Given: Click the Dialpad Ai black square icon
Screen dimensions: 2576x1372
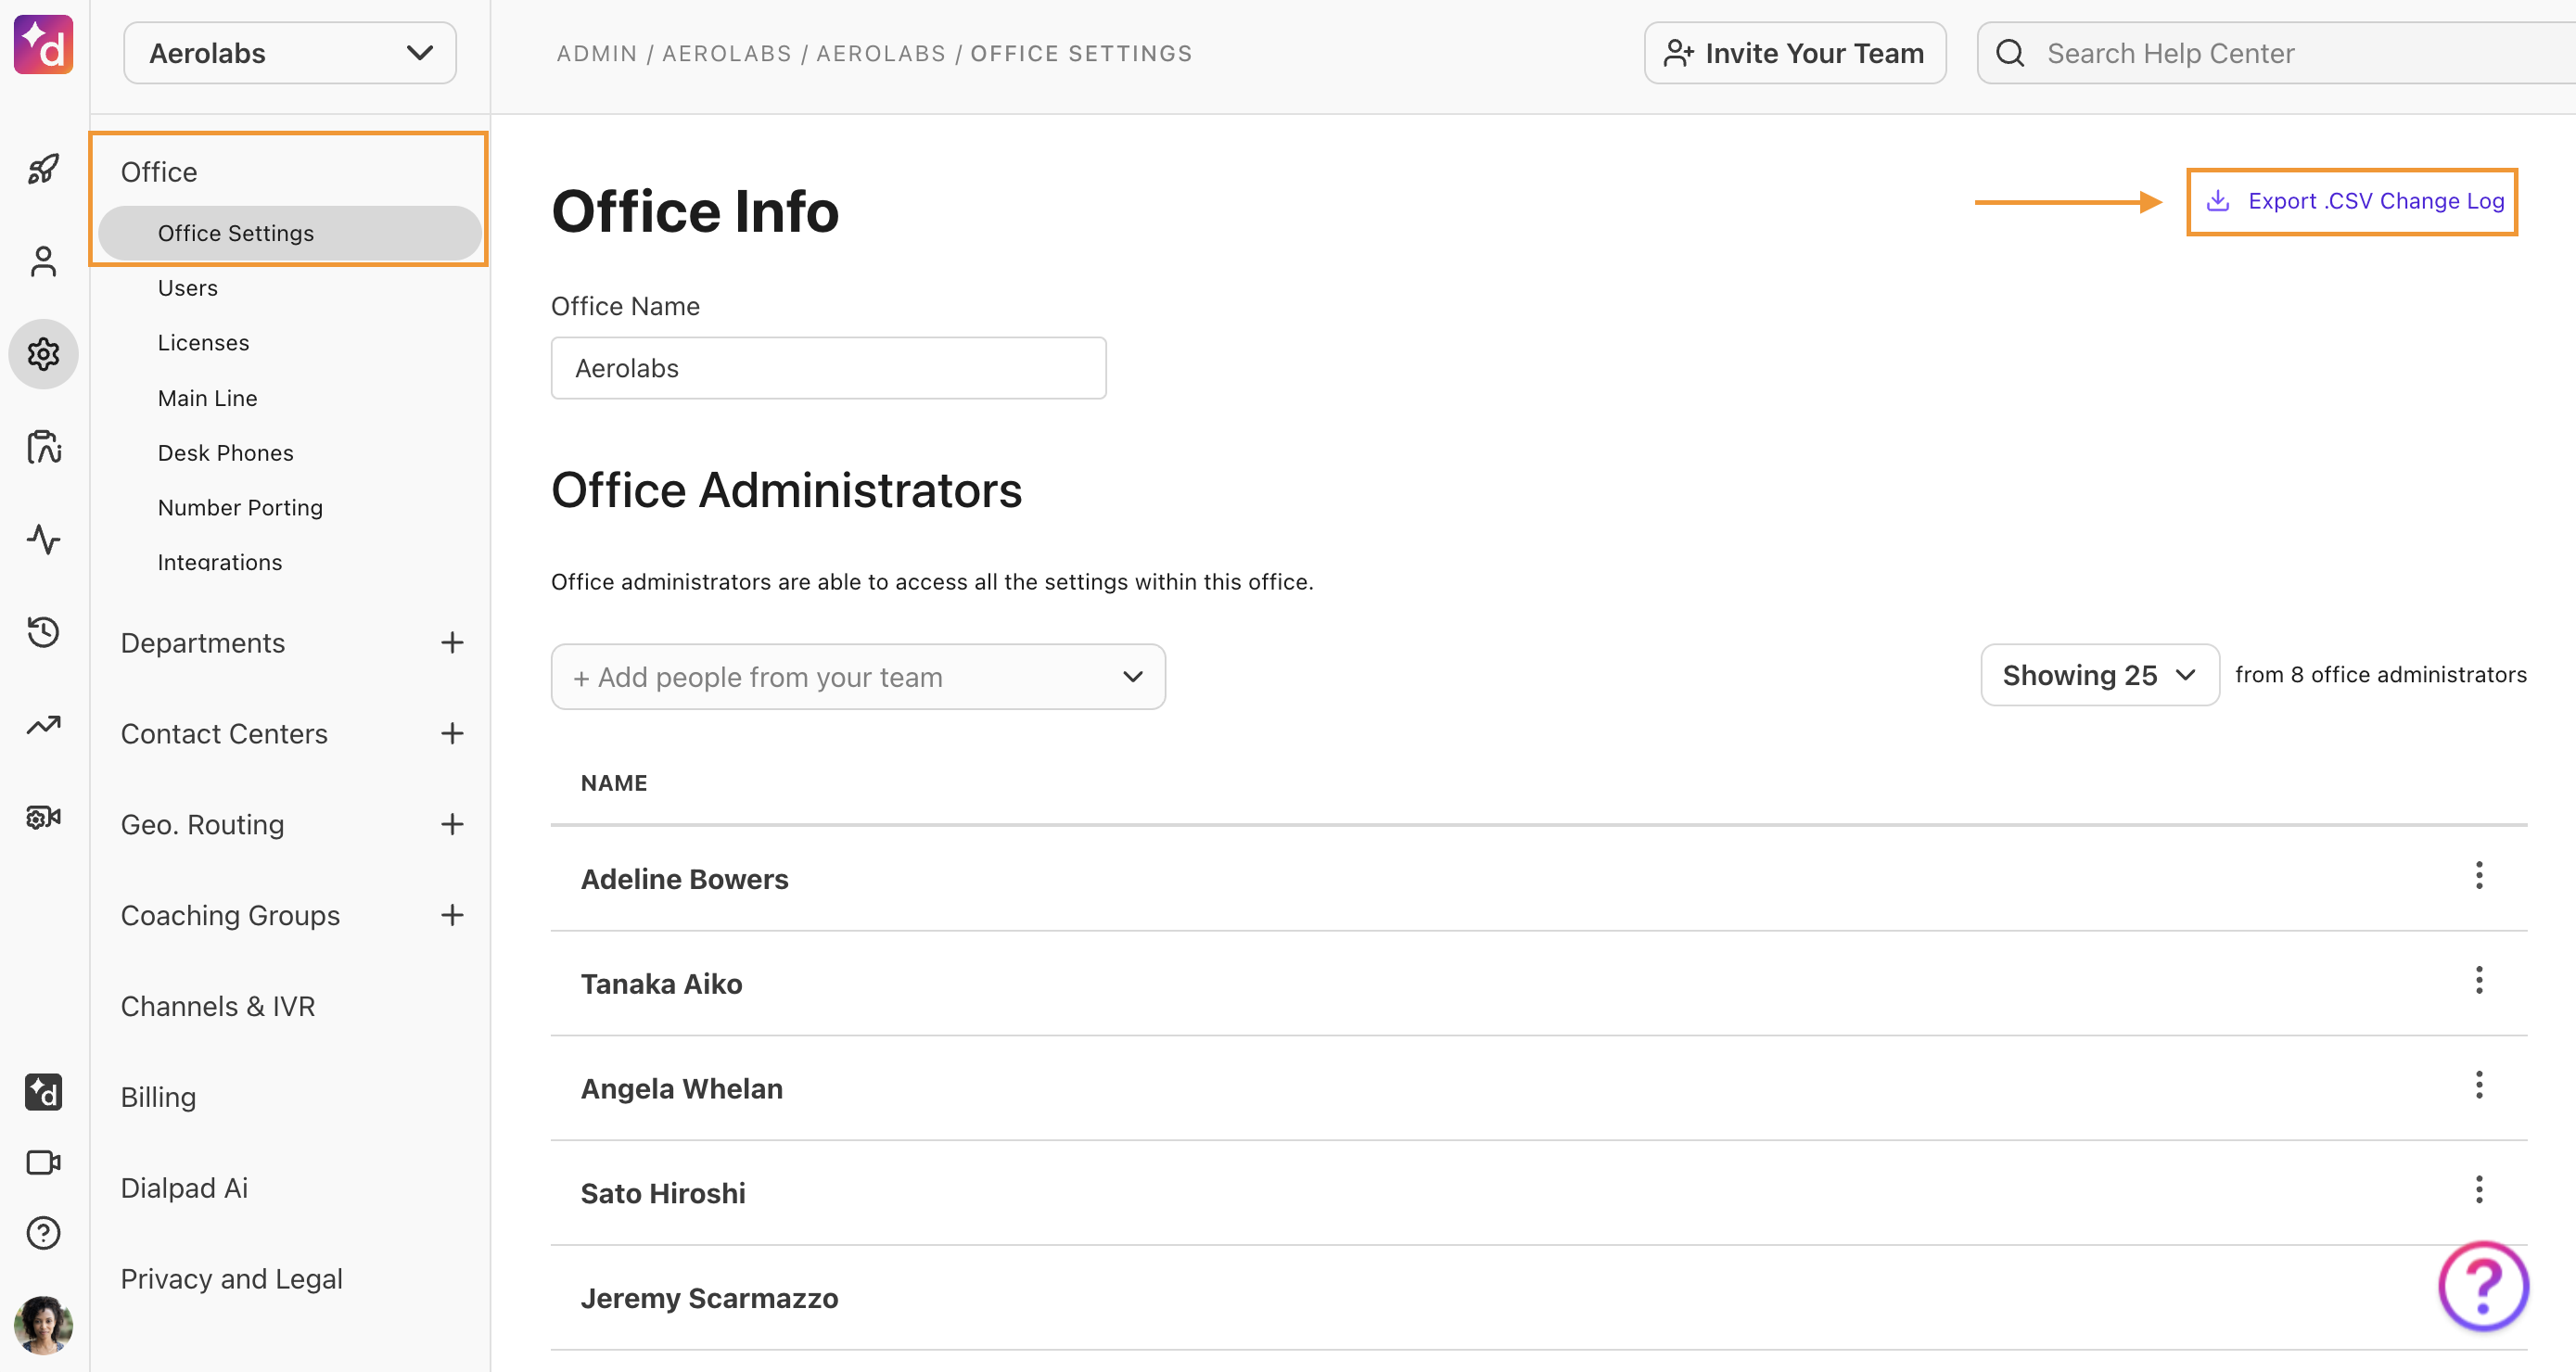Looking at the screenshot, I should tap(43, 1092).
